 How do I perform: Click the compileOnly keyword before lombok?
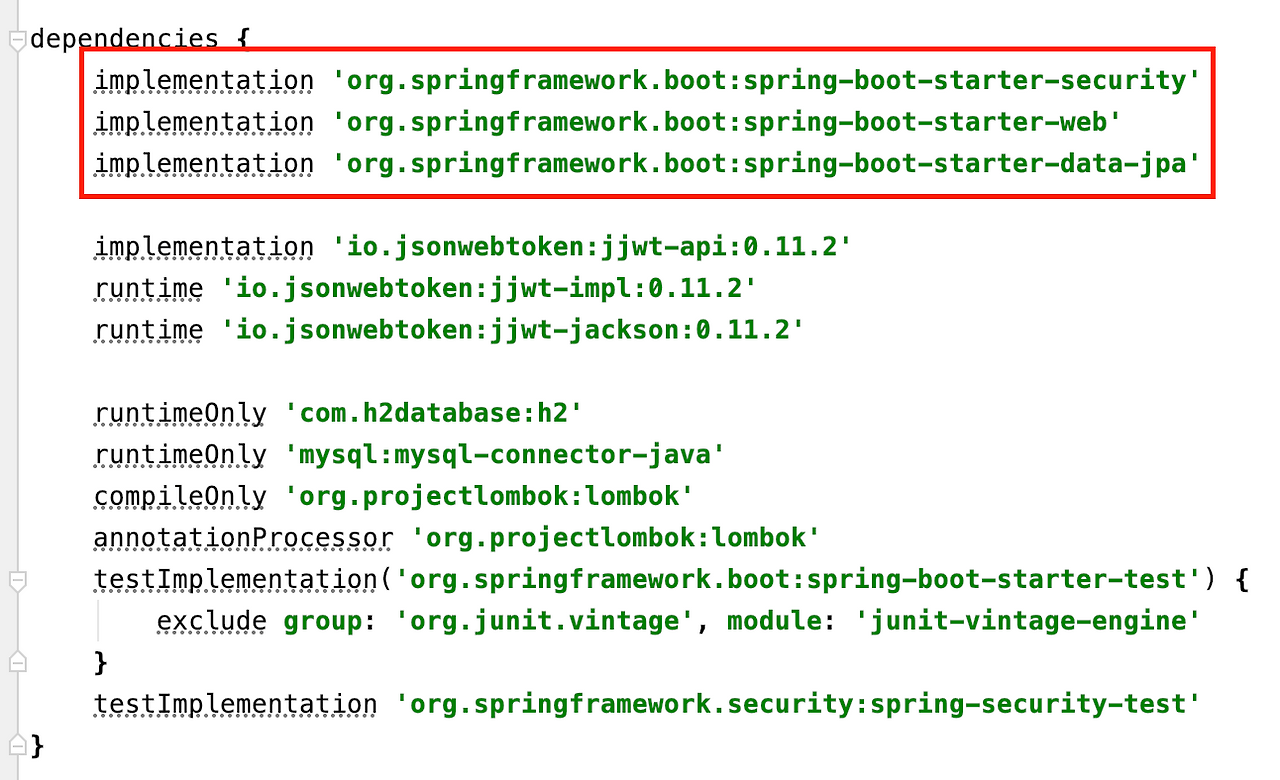[x=180, y=495]
